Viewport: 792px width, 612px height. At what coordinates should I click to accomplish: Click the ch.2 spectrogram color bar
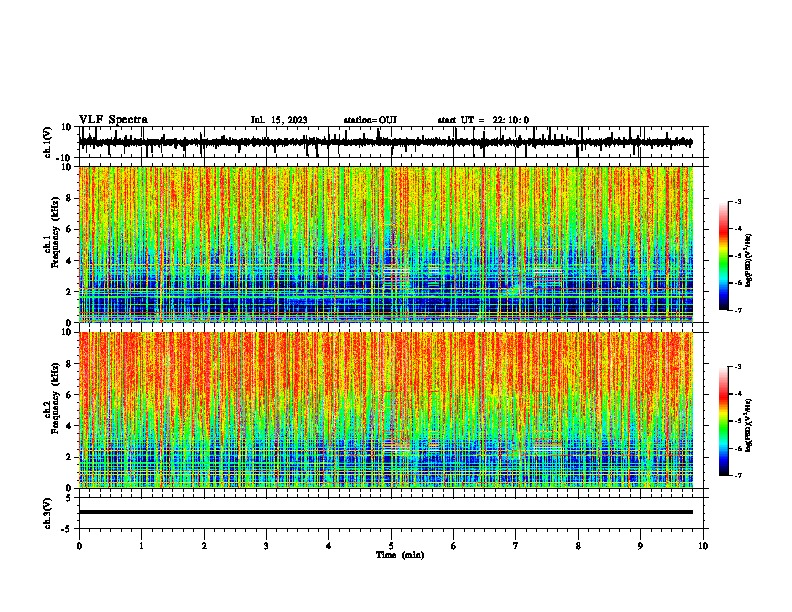(723, 421)
